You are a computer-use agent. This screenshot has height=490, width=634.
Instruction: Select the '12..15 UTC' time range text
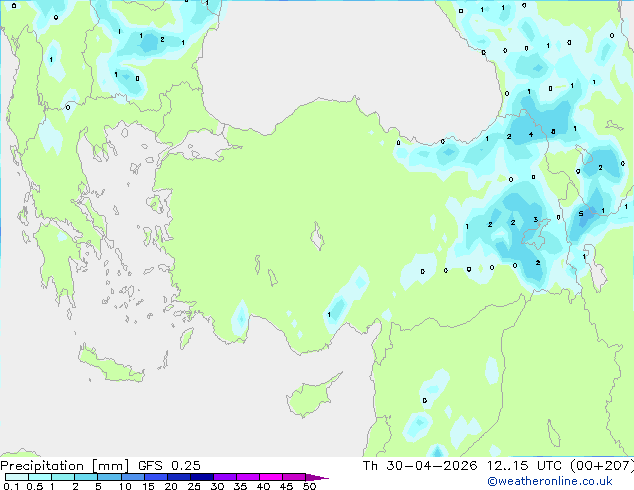pyautogui.click(x=524, y=466)
